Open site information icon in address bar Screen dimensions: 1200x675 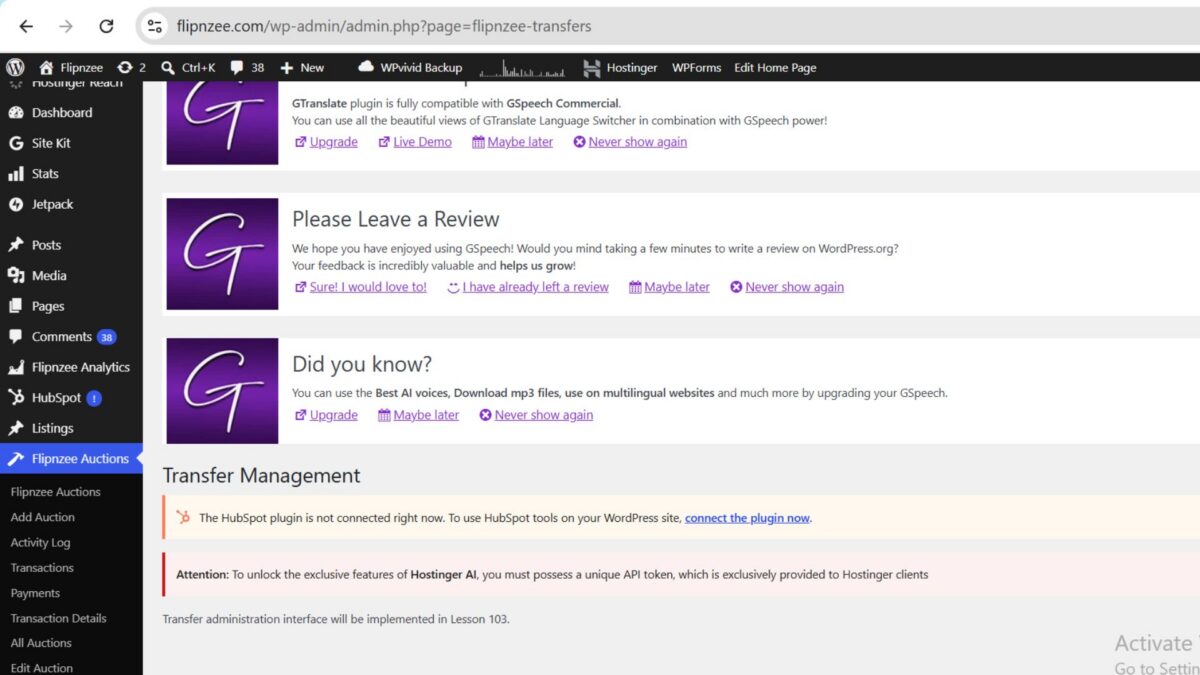point(154,26)
